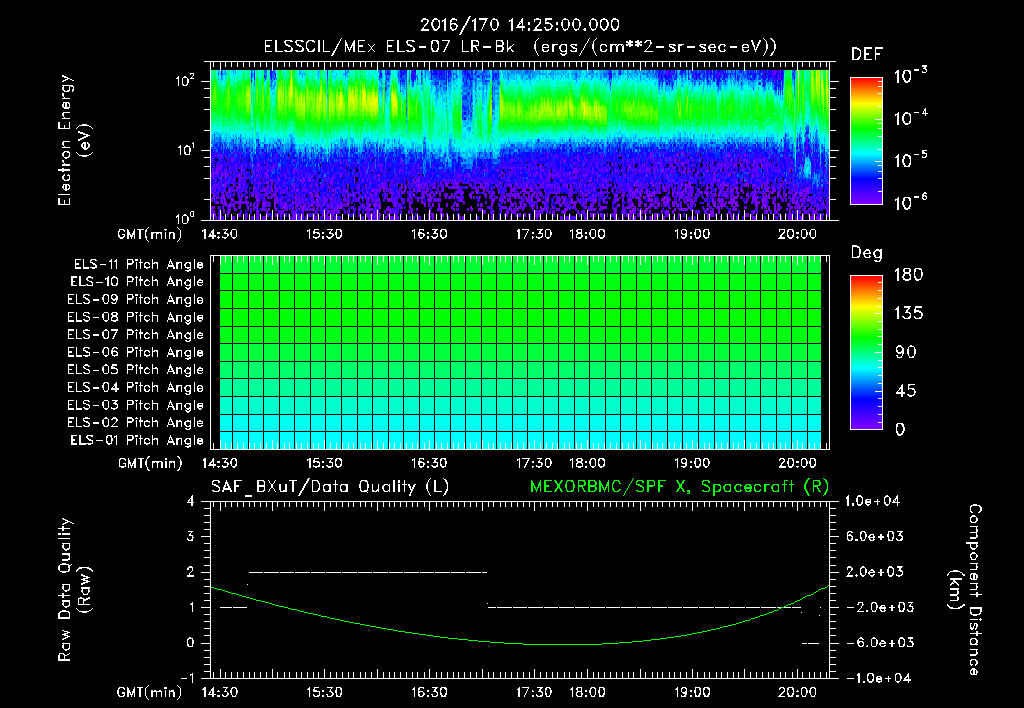Click the DEF label above the color bar

point(866,55)
